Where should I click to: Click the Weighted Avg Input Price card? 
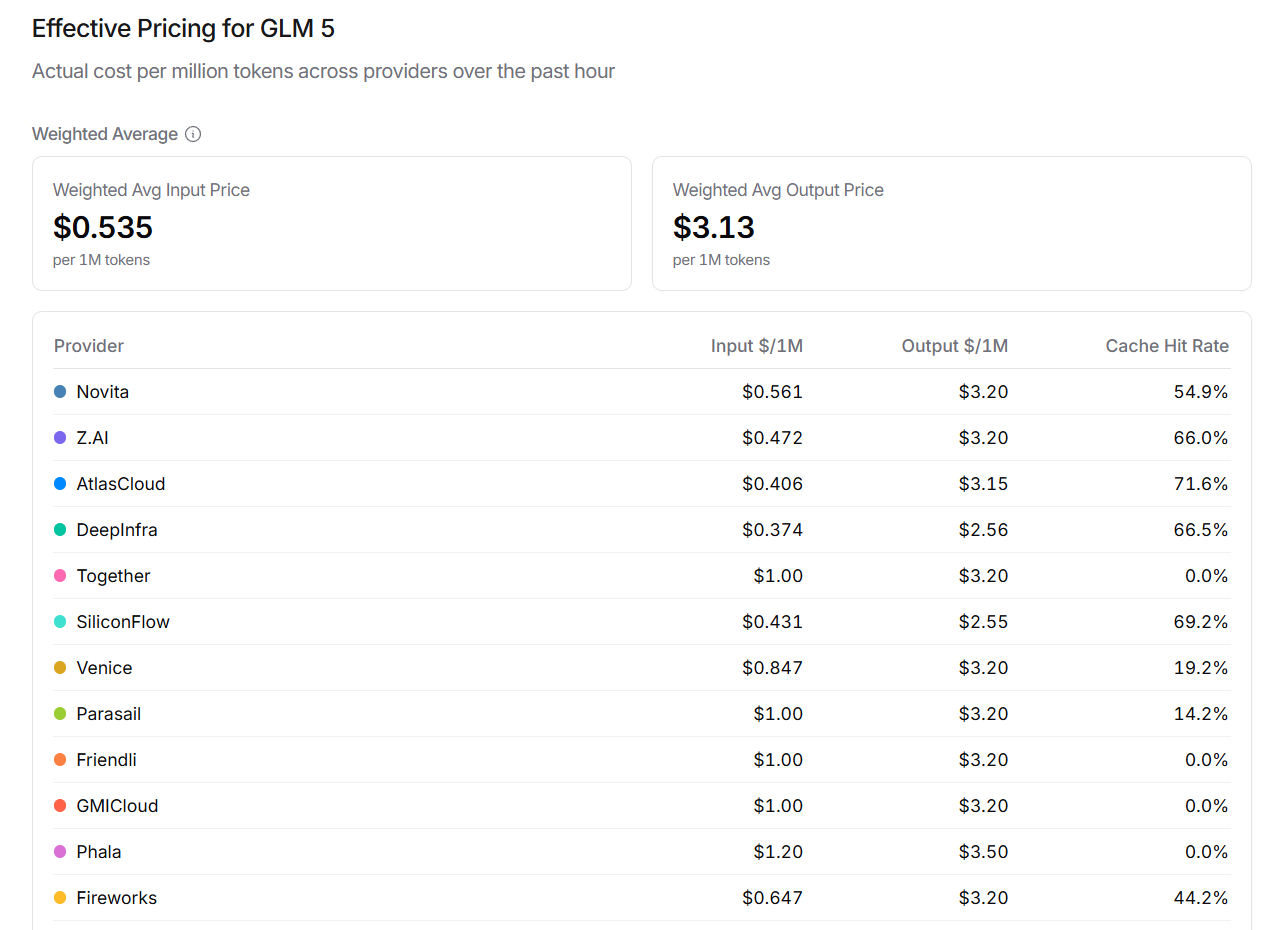point(331,223)
